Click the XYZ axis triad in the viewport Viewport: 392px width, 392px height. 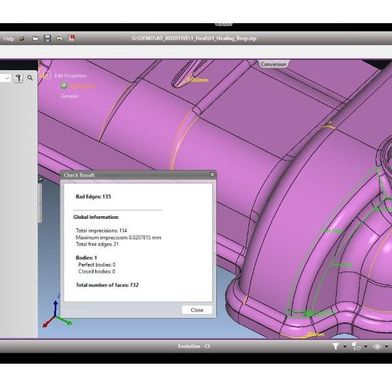[56, 312]
